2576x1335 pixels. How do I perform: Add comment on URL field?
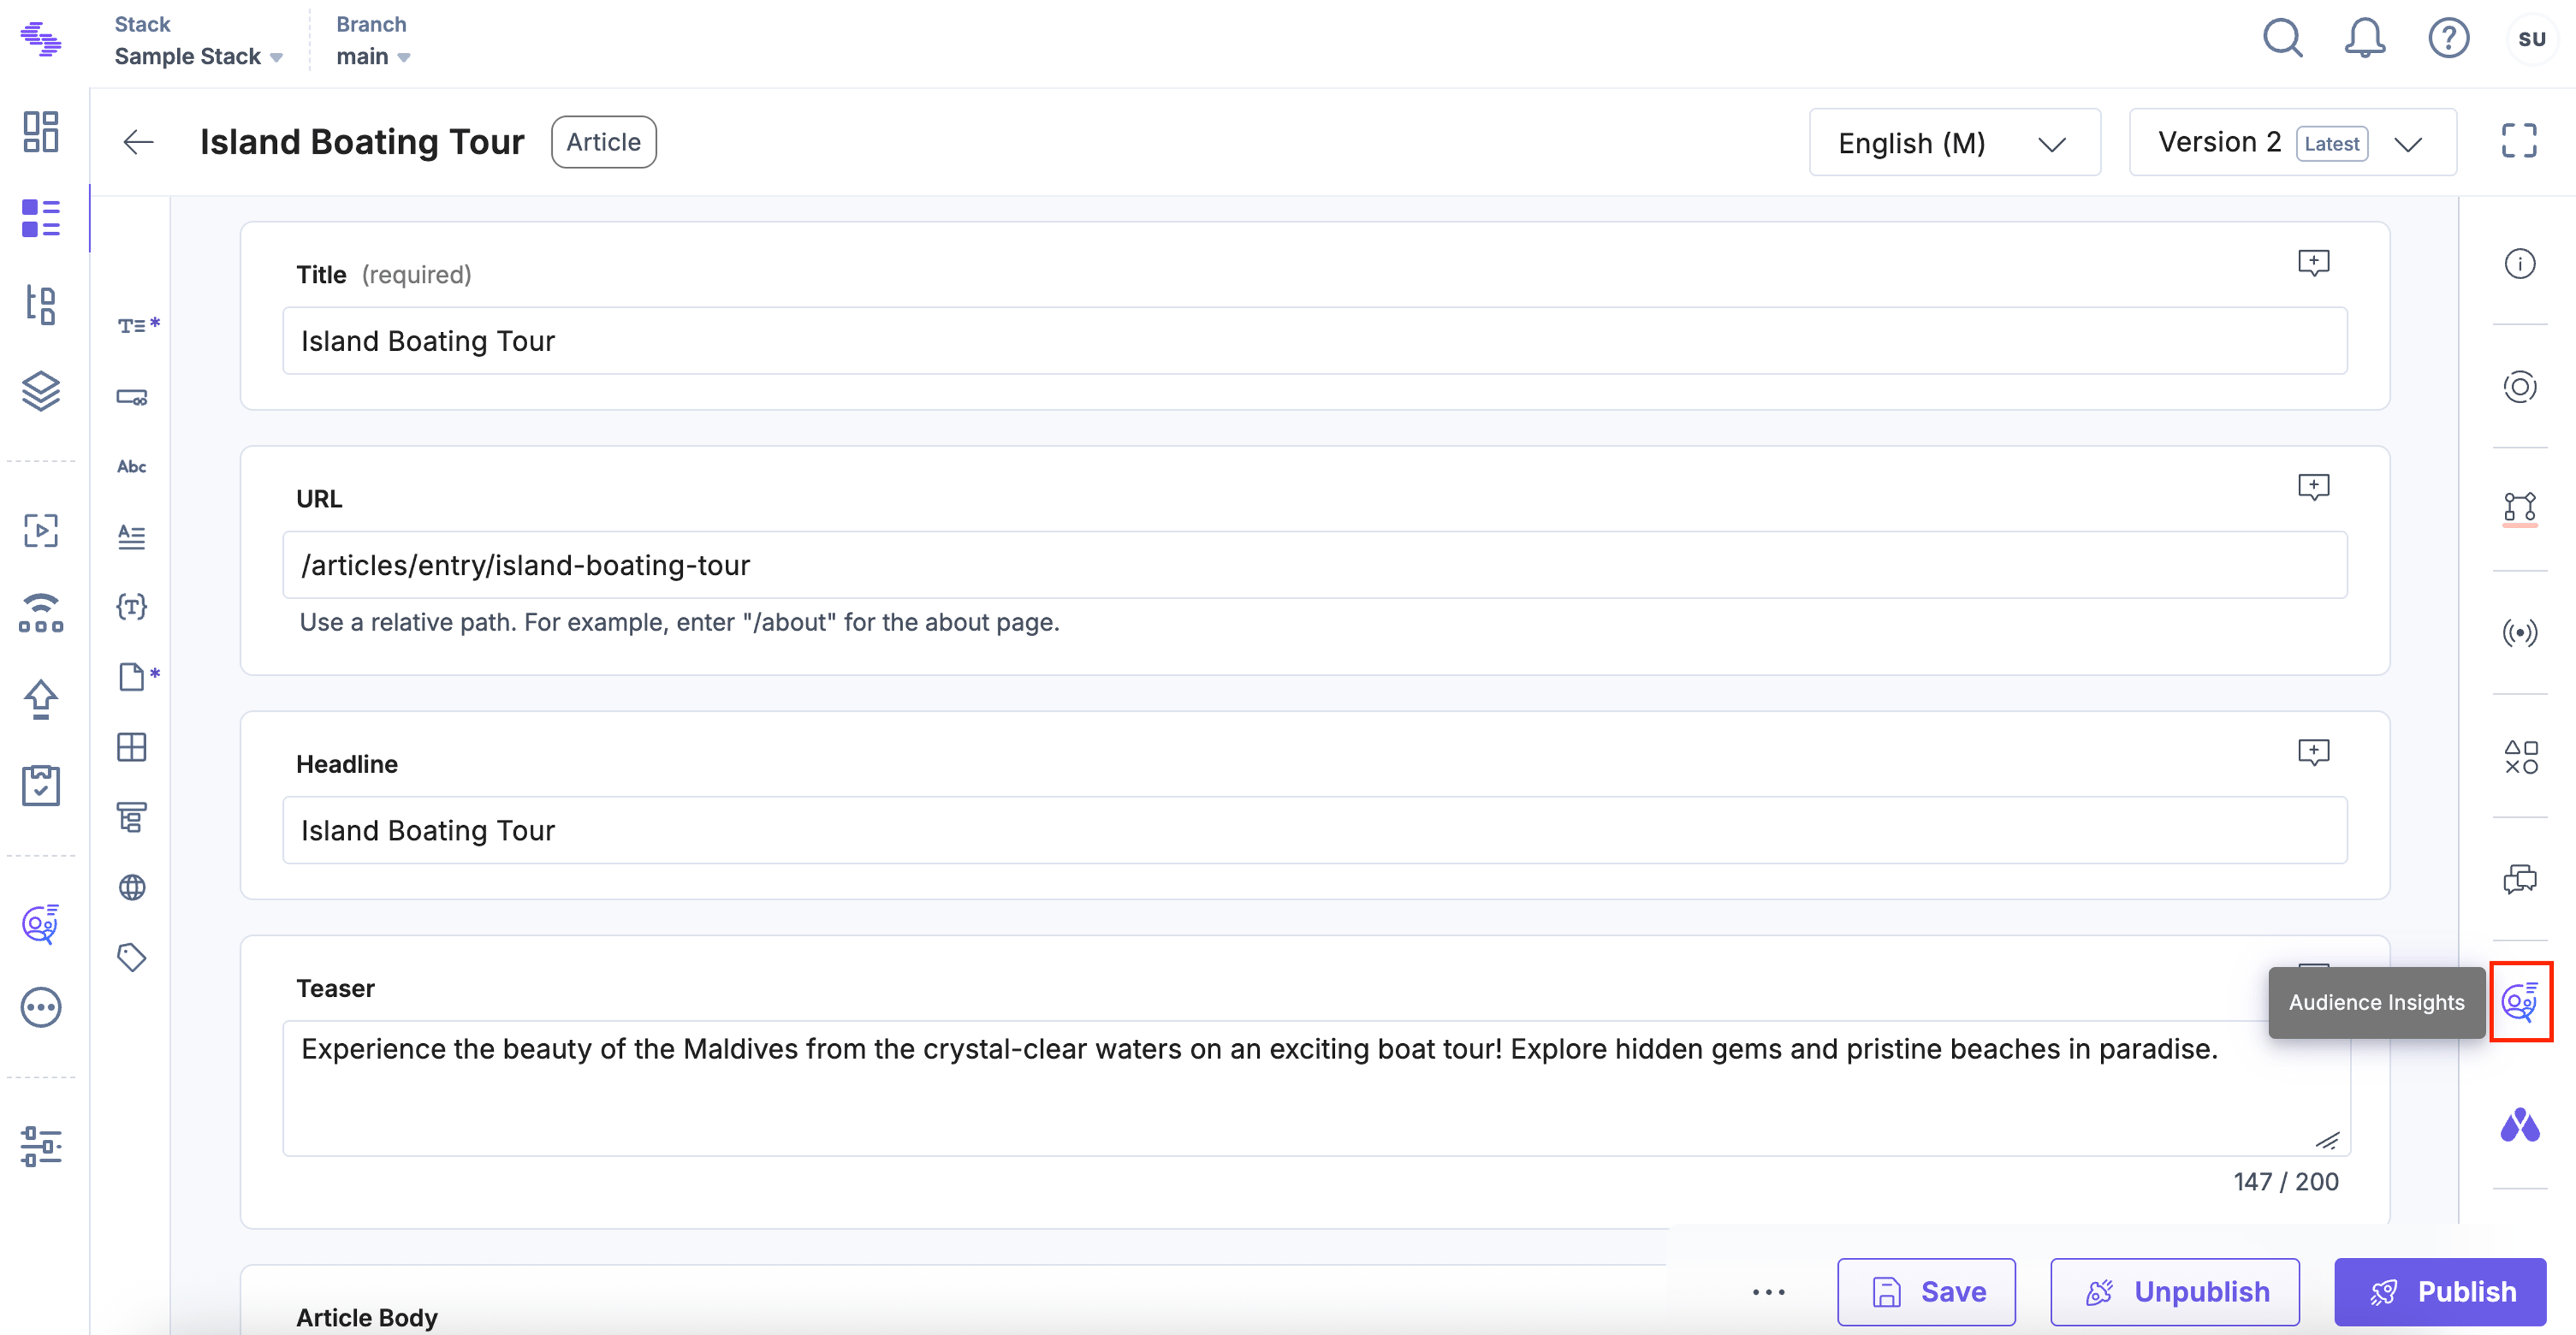pos(2313,487)
